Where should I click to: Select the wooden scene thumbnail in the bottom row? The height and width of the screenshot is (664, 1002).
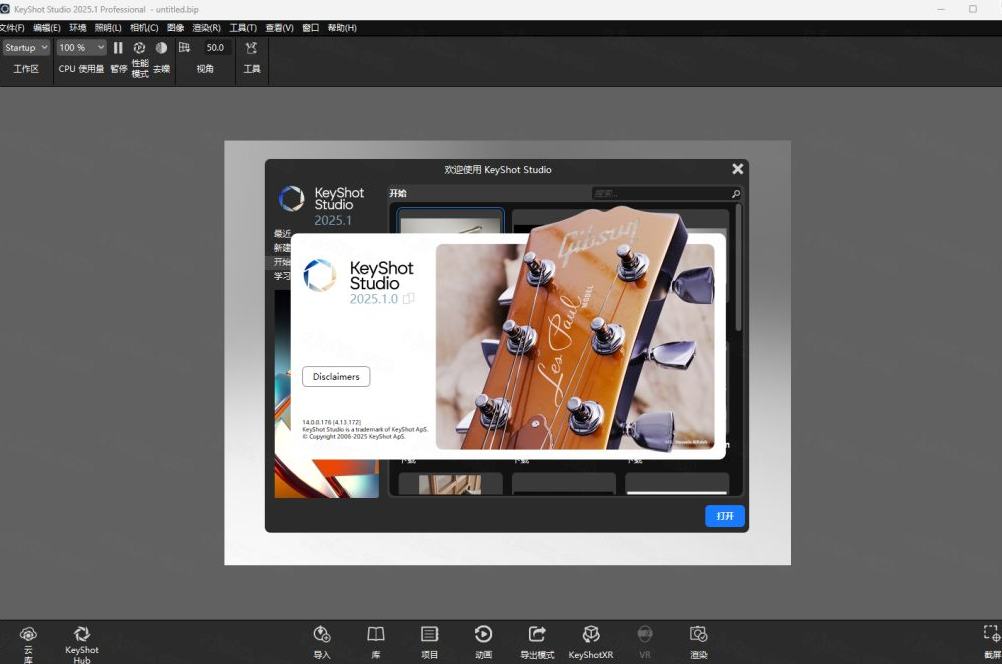click(x=451, y=484)
